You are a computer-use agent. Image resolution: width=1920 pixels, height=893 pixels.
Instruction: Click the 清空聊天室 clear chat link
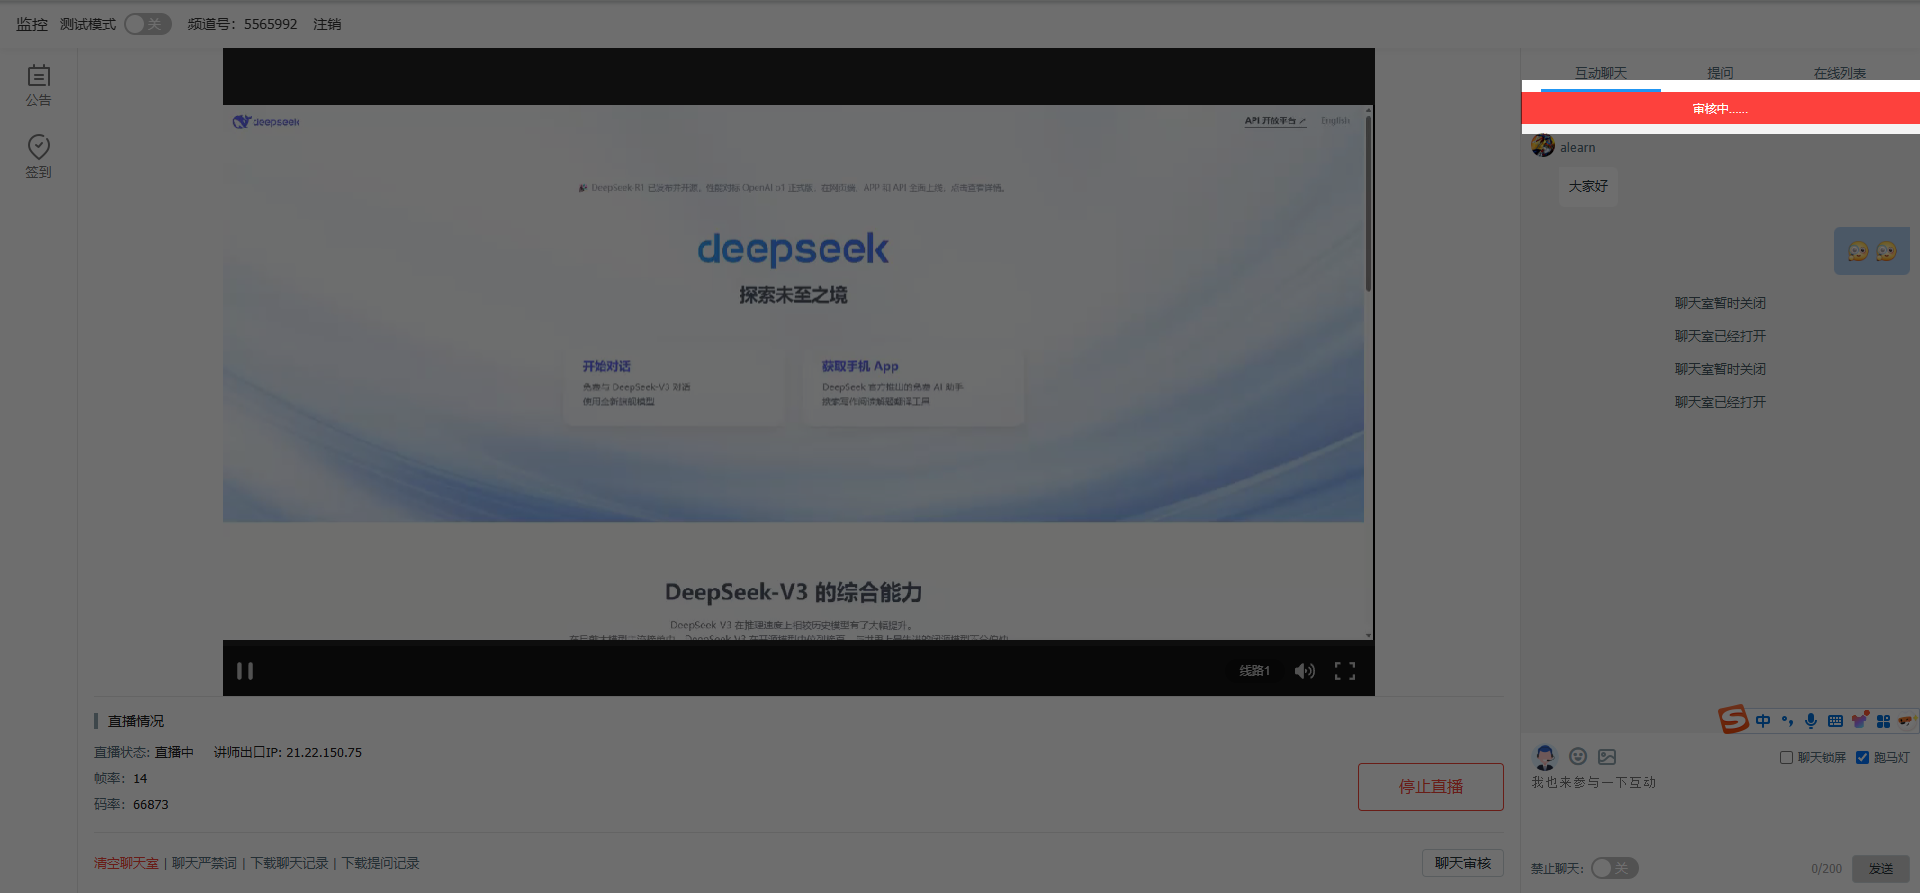coord(126,863)
